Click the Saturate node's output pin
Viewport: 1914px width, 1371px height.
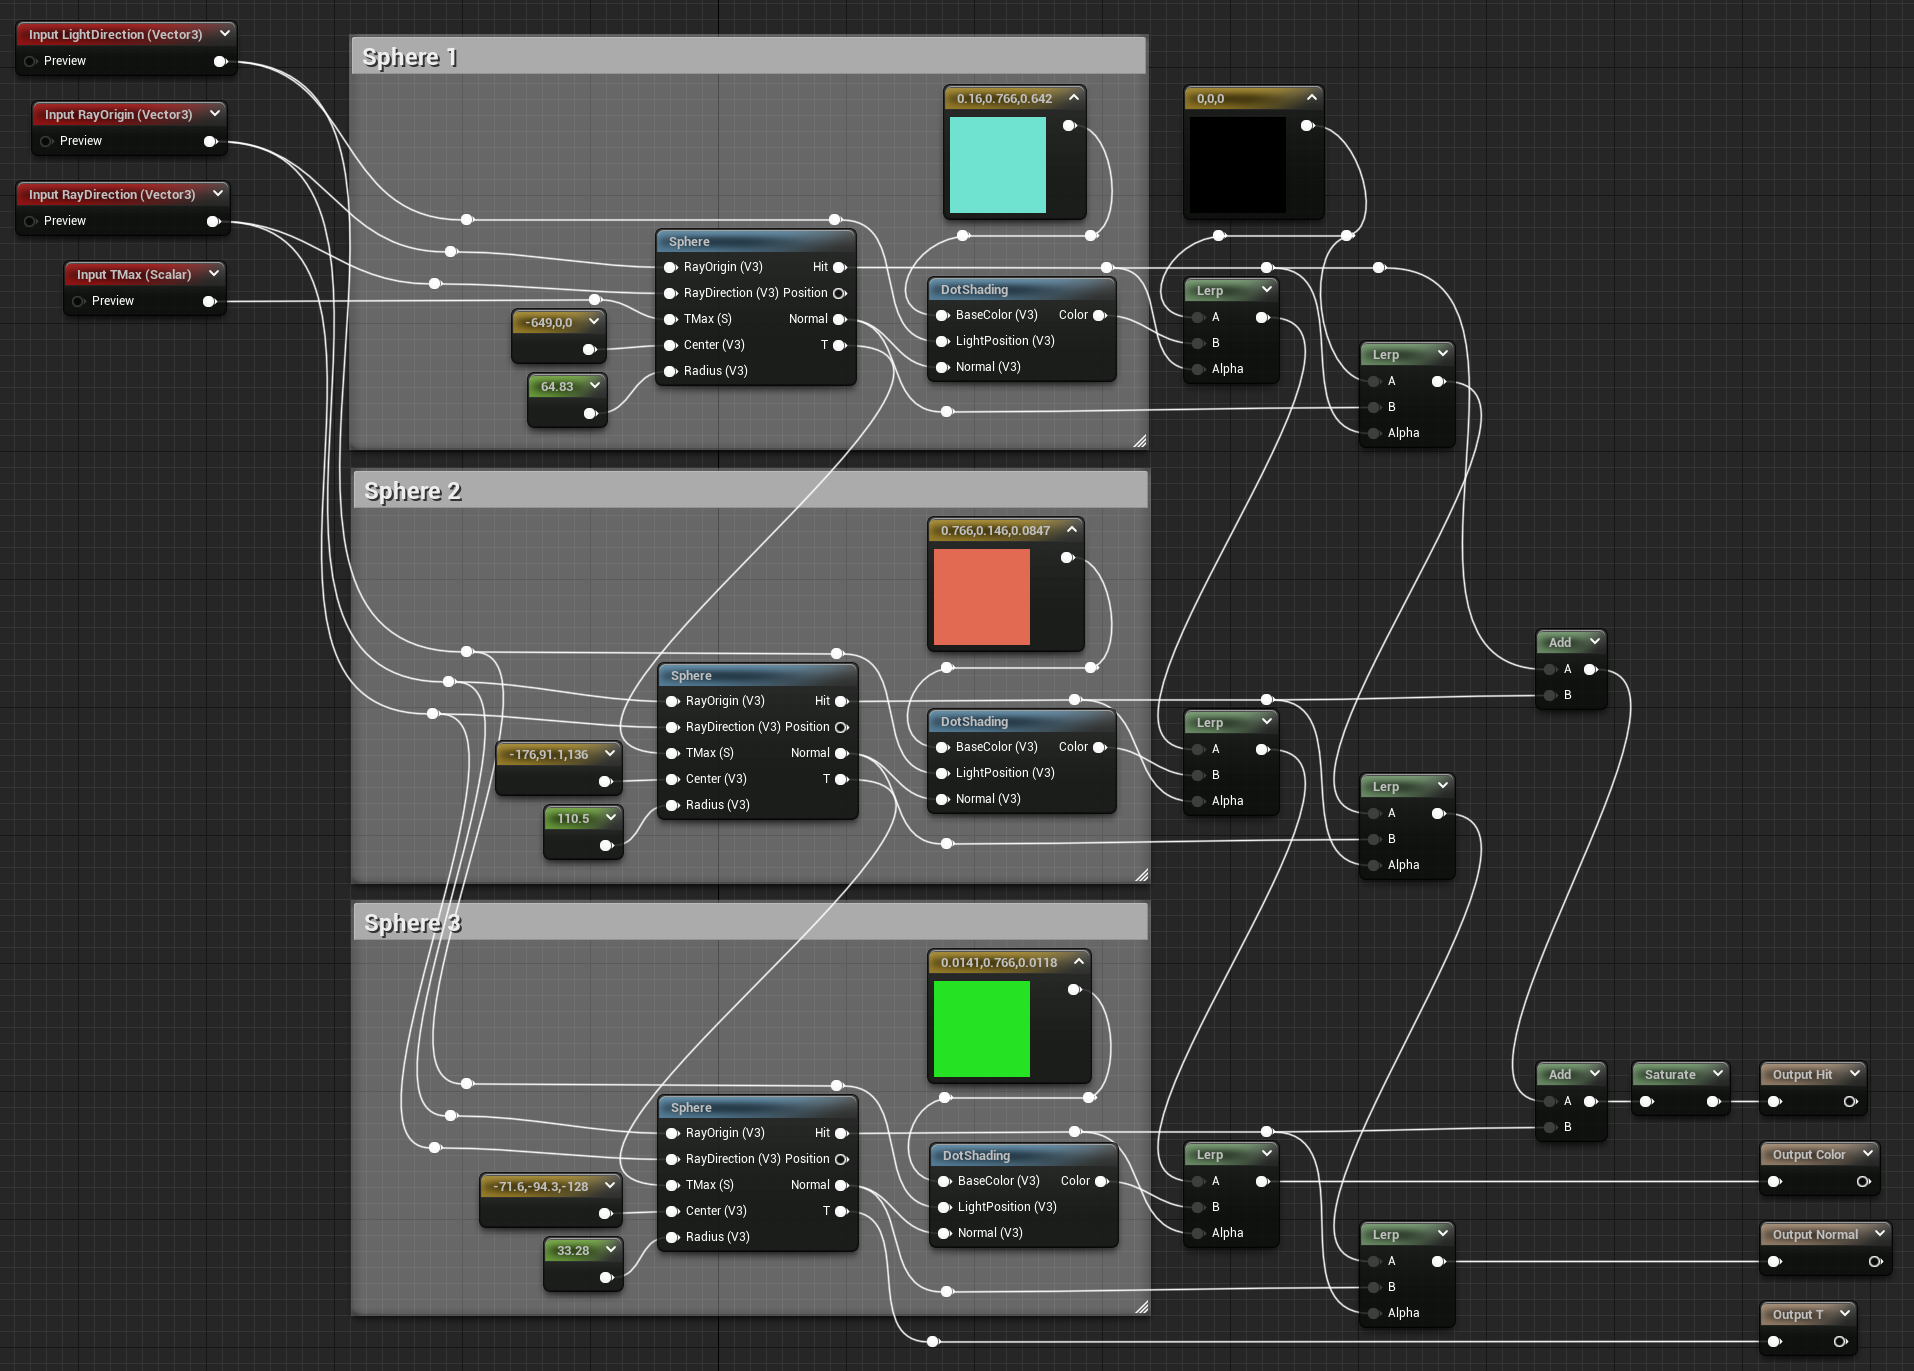click(1713, 1101)
